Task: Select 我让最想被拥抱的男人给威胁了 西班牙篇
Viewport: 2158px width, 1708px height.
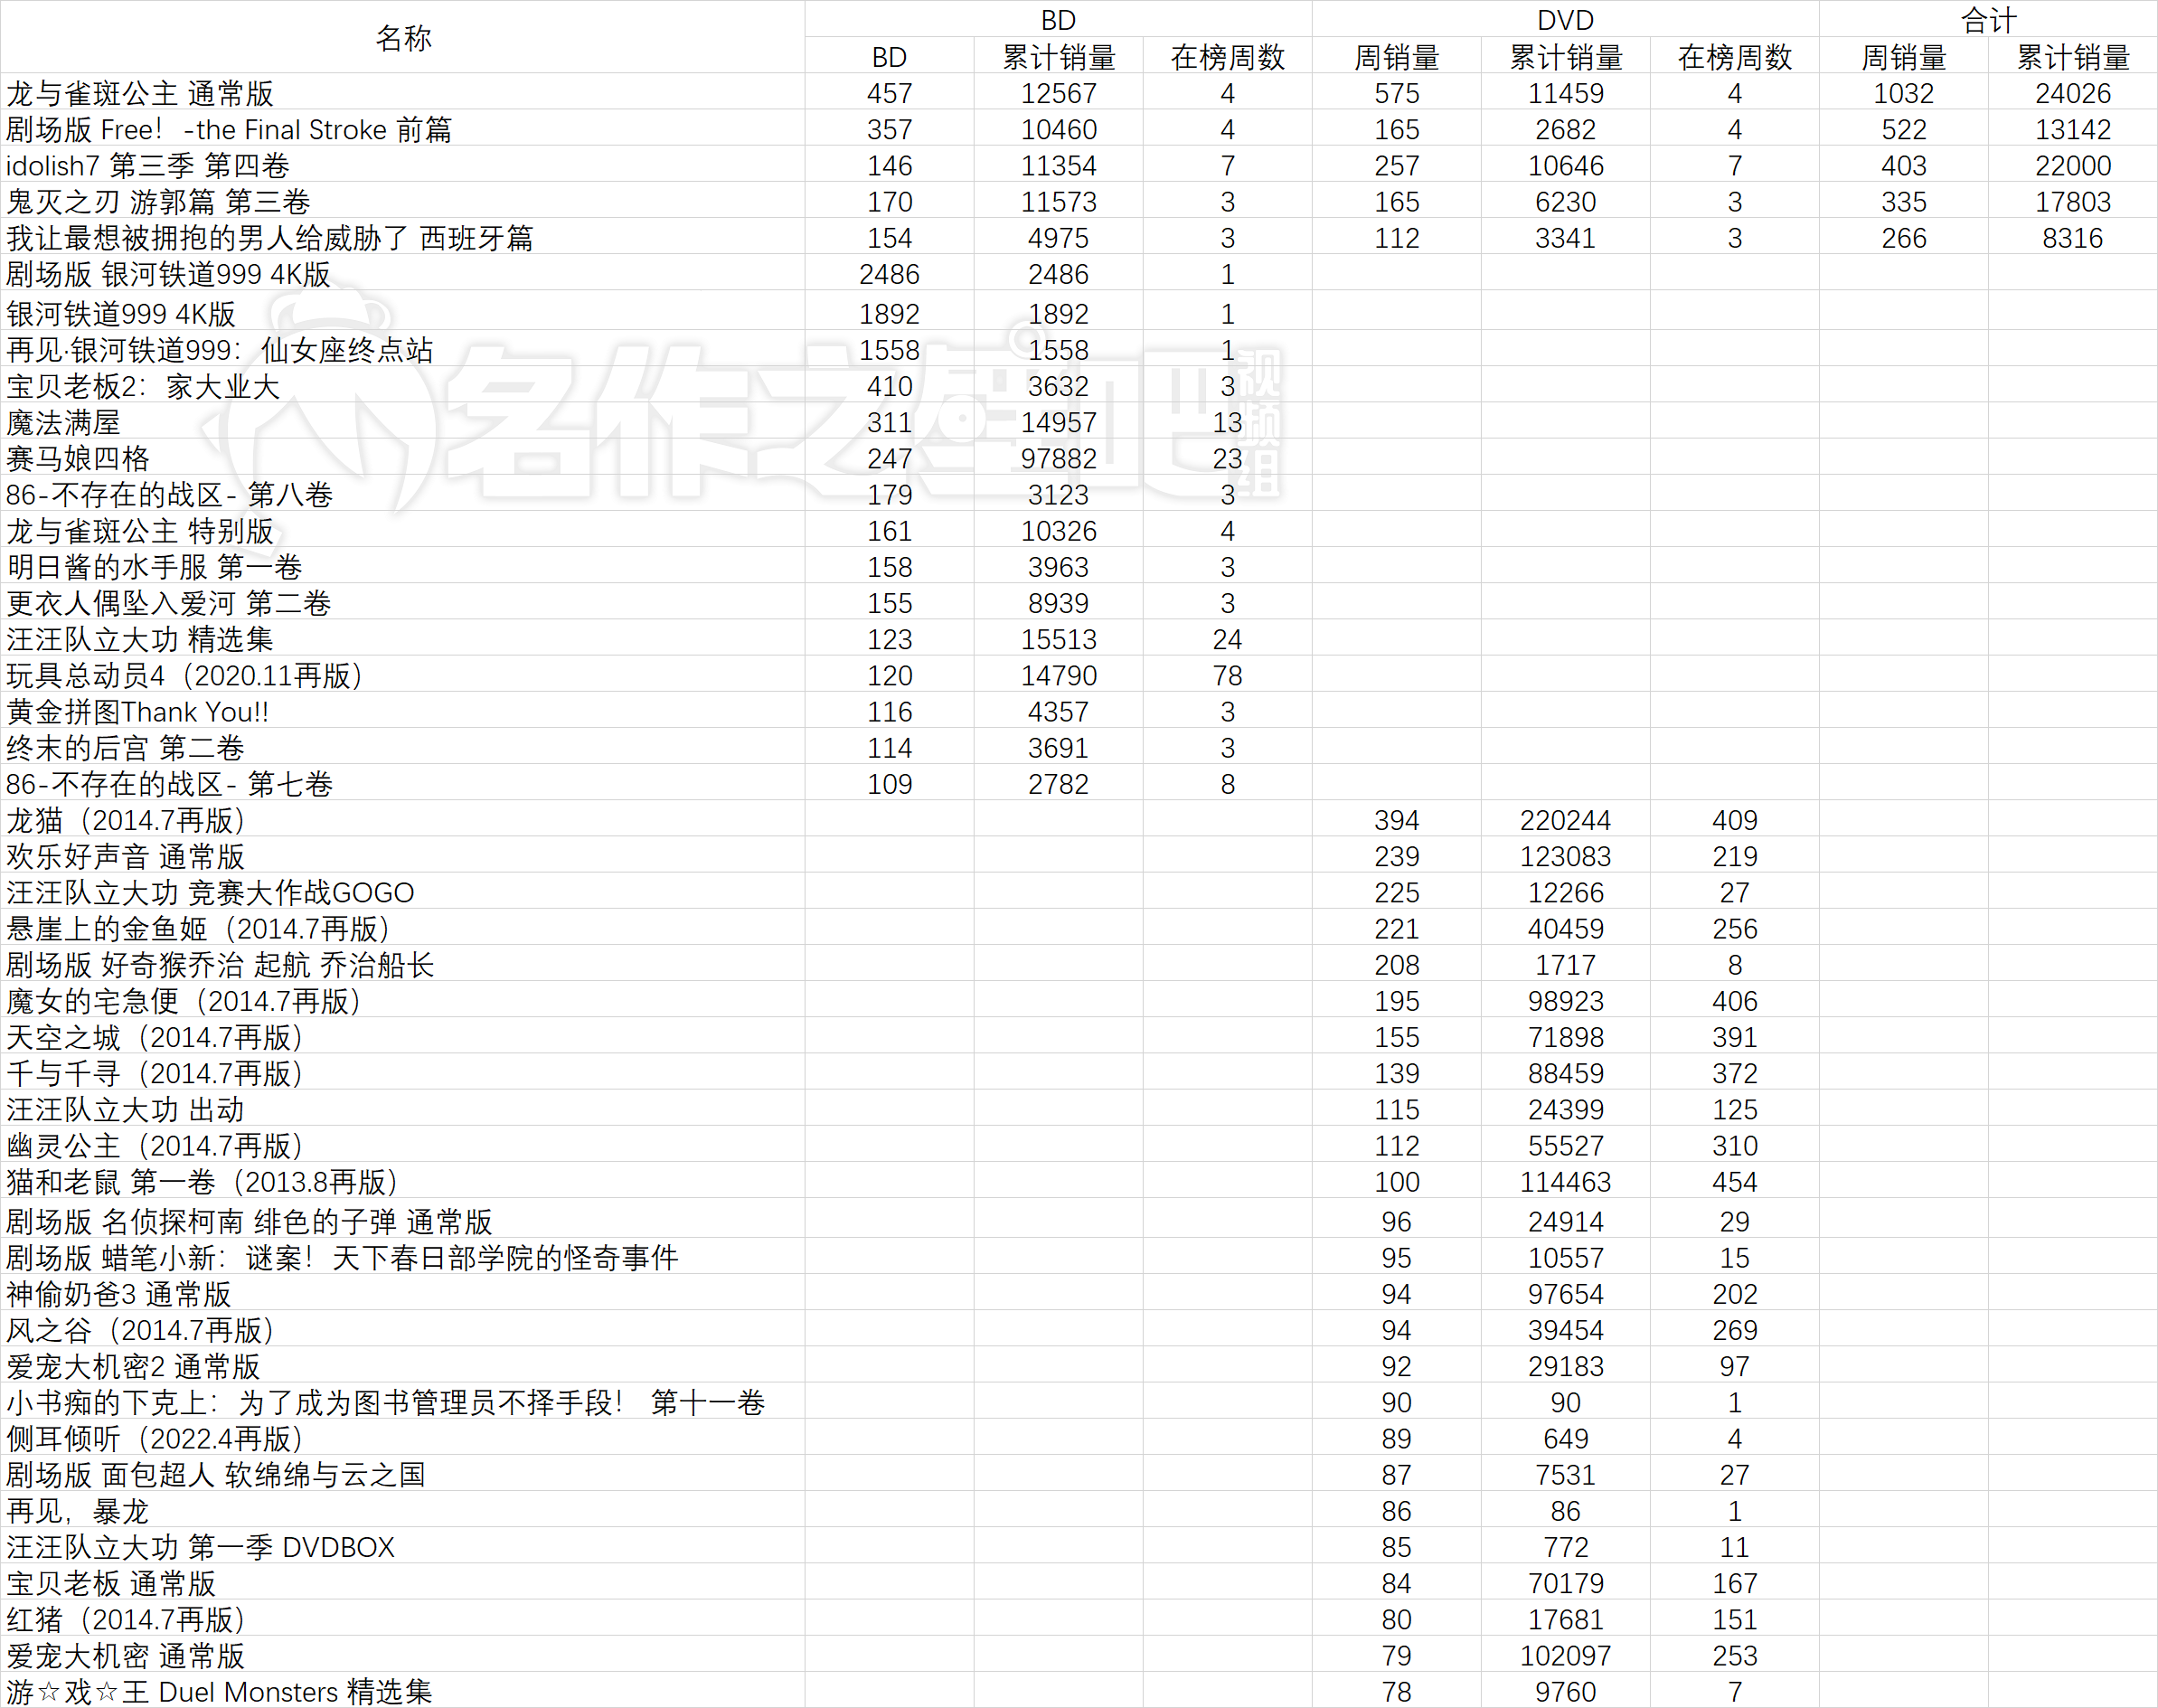Action: 270,238
